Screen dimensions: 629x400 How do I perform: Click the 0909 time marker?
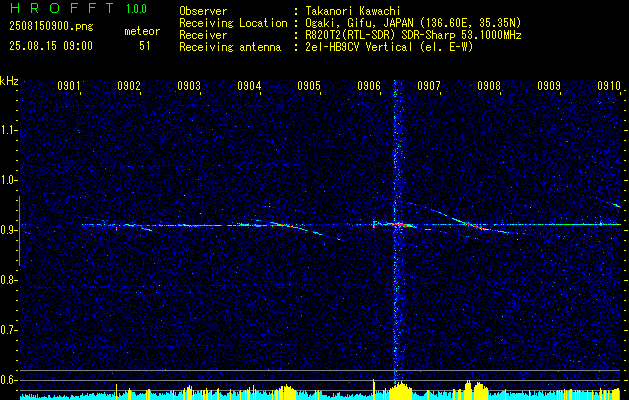549,85
